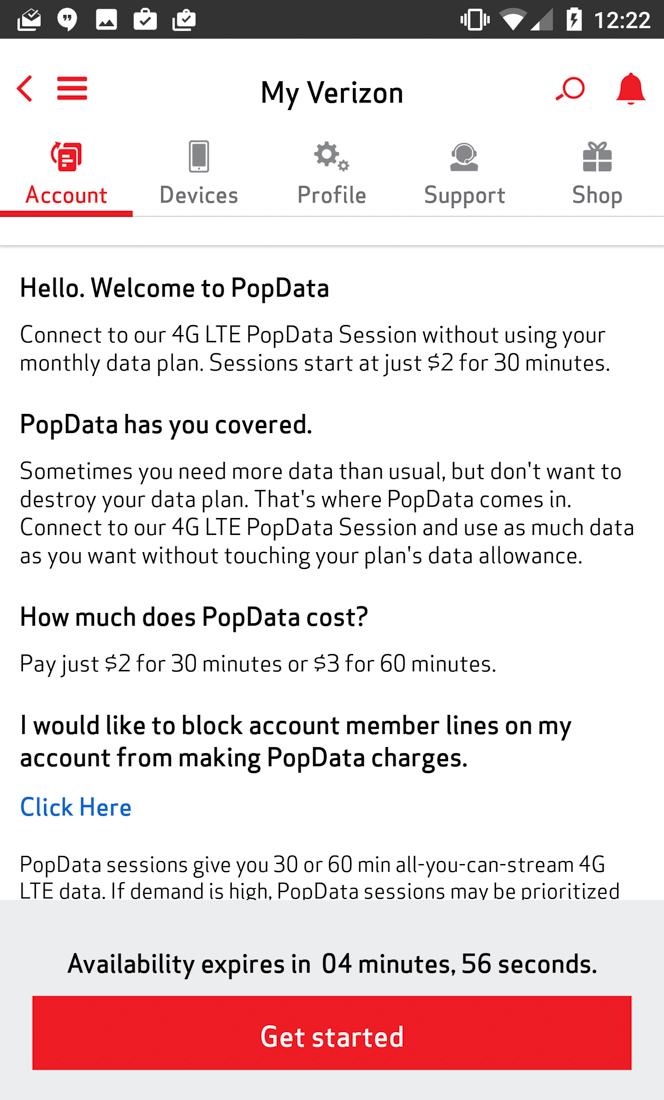
Task: Switch to the Profile tab
Action: pyautogui.click(x=331, y=194)
